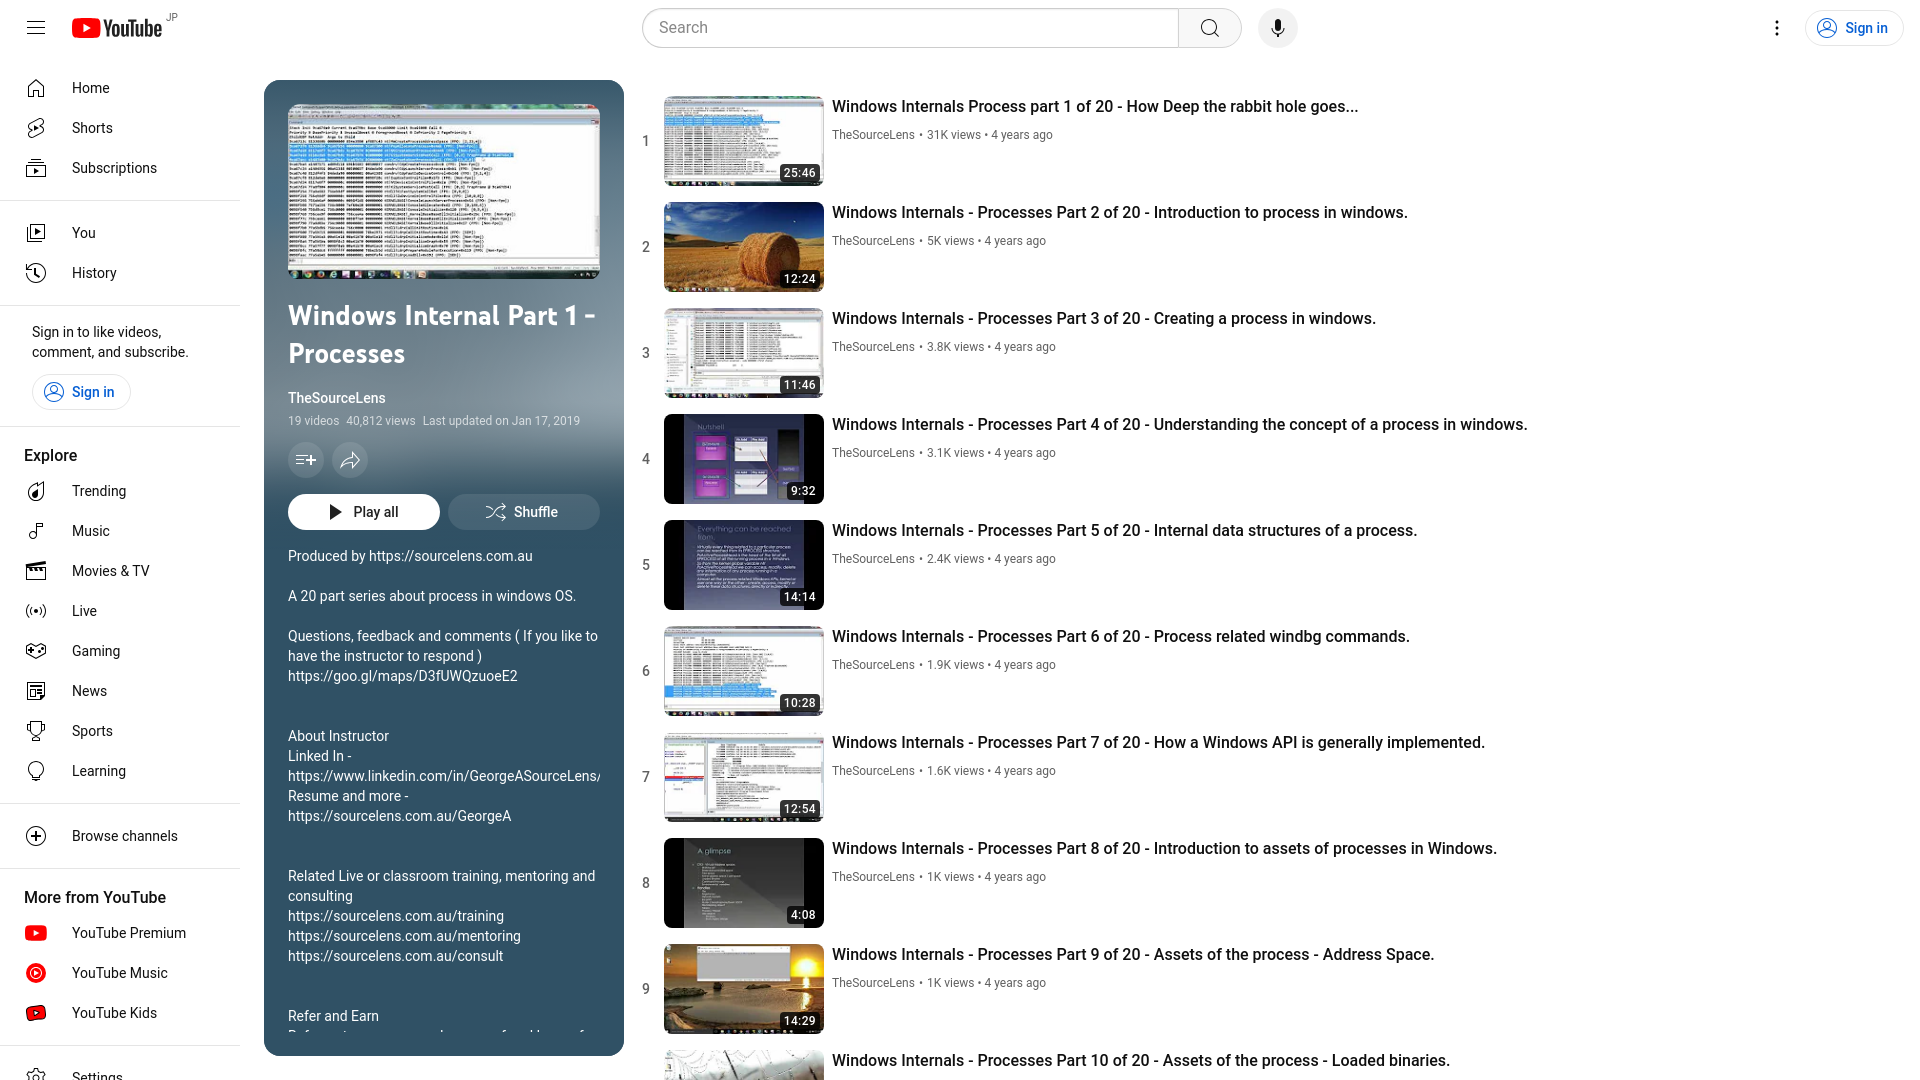Click the search magnifier button

click(1210, 28)
